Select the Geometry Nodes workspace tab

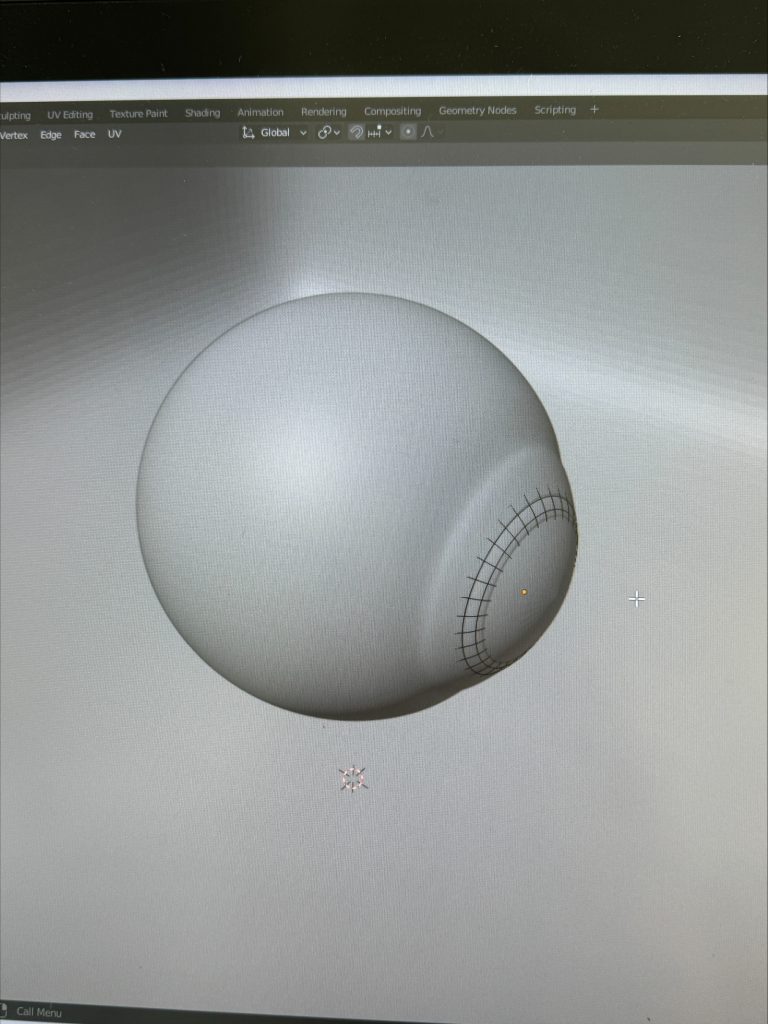coord(477,111)
